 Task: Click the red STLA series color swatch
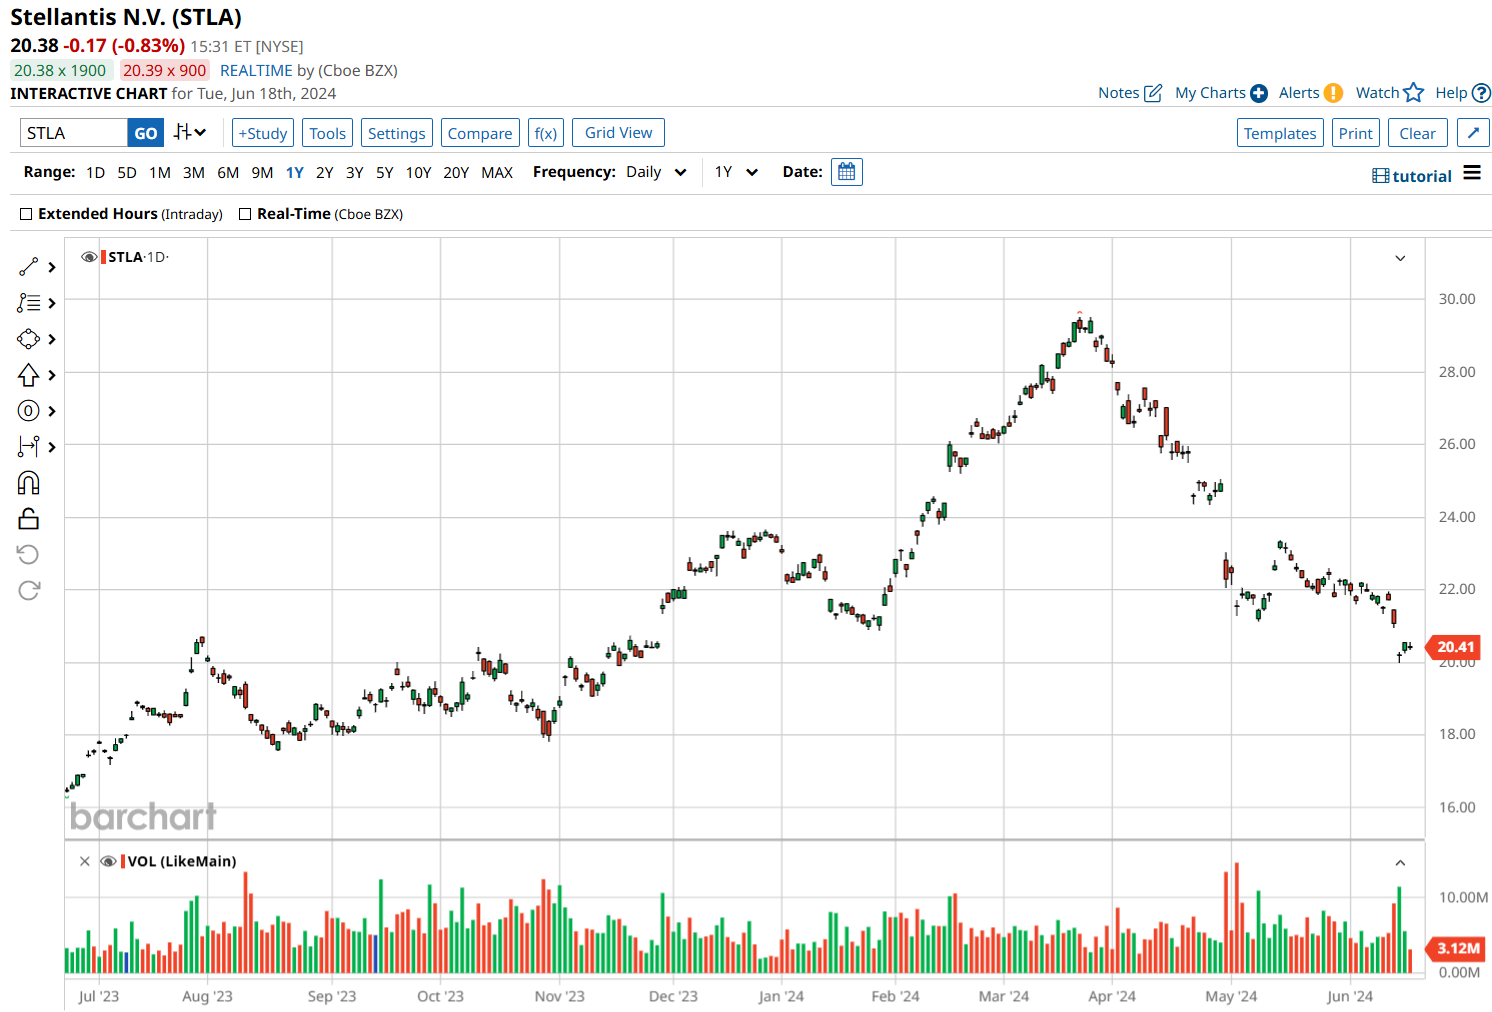[103, 257]
